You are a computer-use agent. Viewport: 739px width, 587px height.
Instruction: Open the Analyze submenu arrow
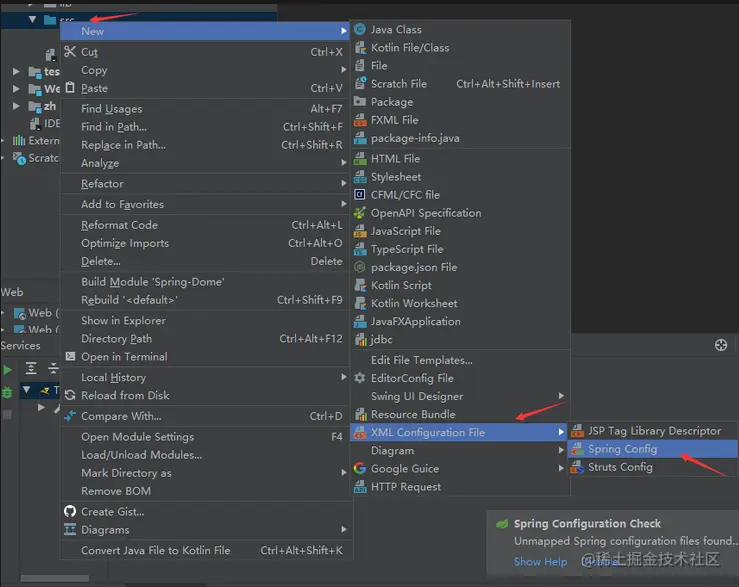pos(344,163)
